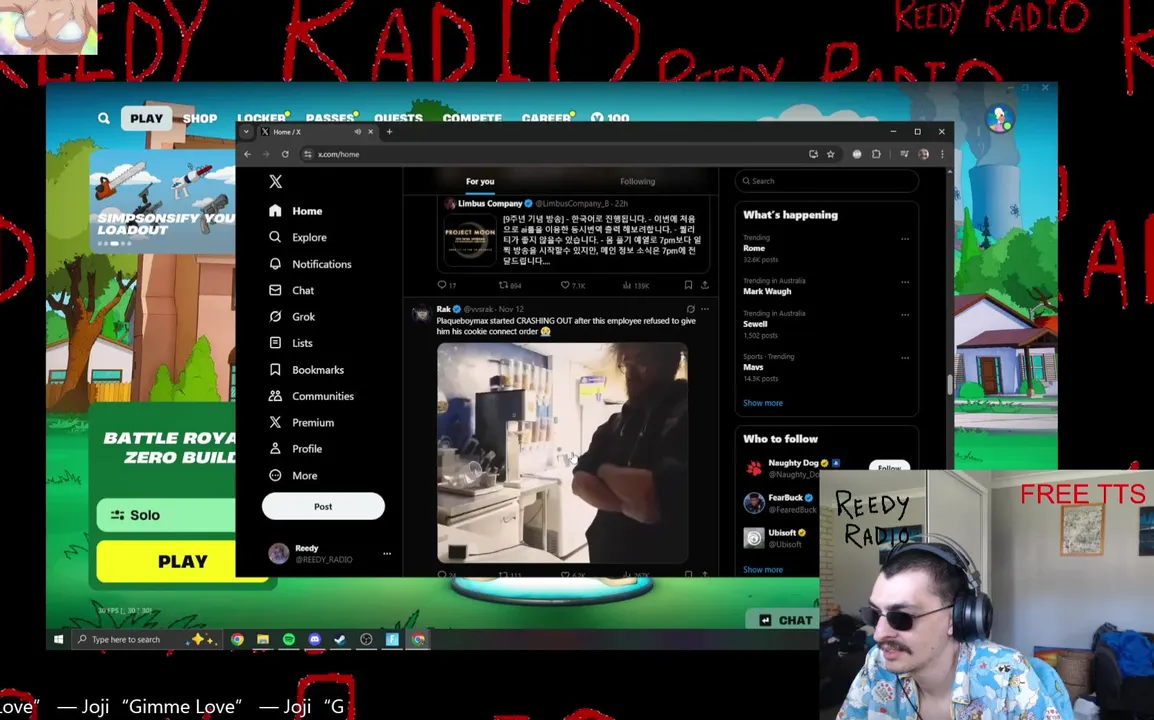This screenshot has width=1154, height=720.
Task: Bookmark the Limbus Company post
Action: tap(688, 285)
